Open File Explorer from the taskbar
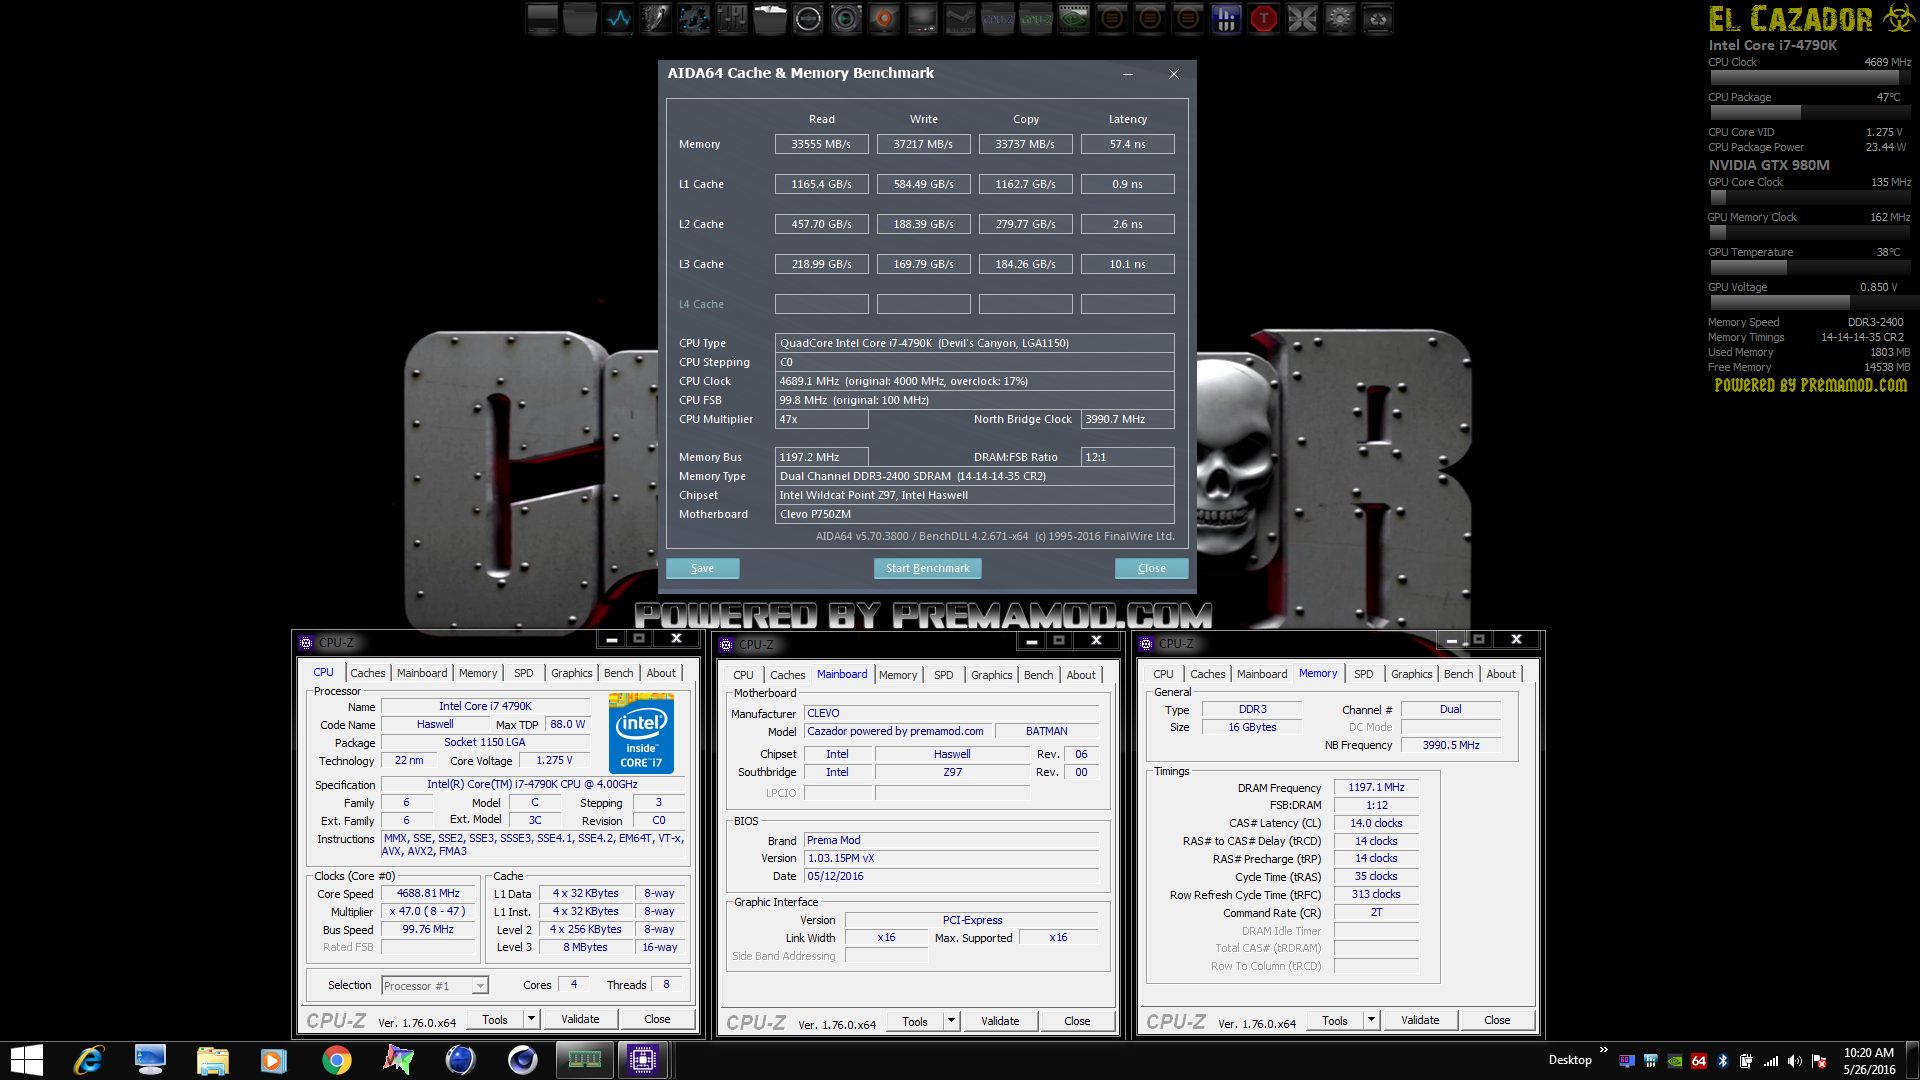Image resolution: width=1920 pixels, height=1080 pixels. click(x=212, y=1060)
